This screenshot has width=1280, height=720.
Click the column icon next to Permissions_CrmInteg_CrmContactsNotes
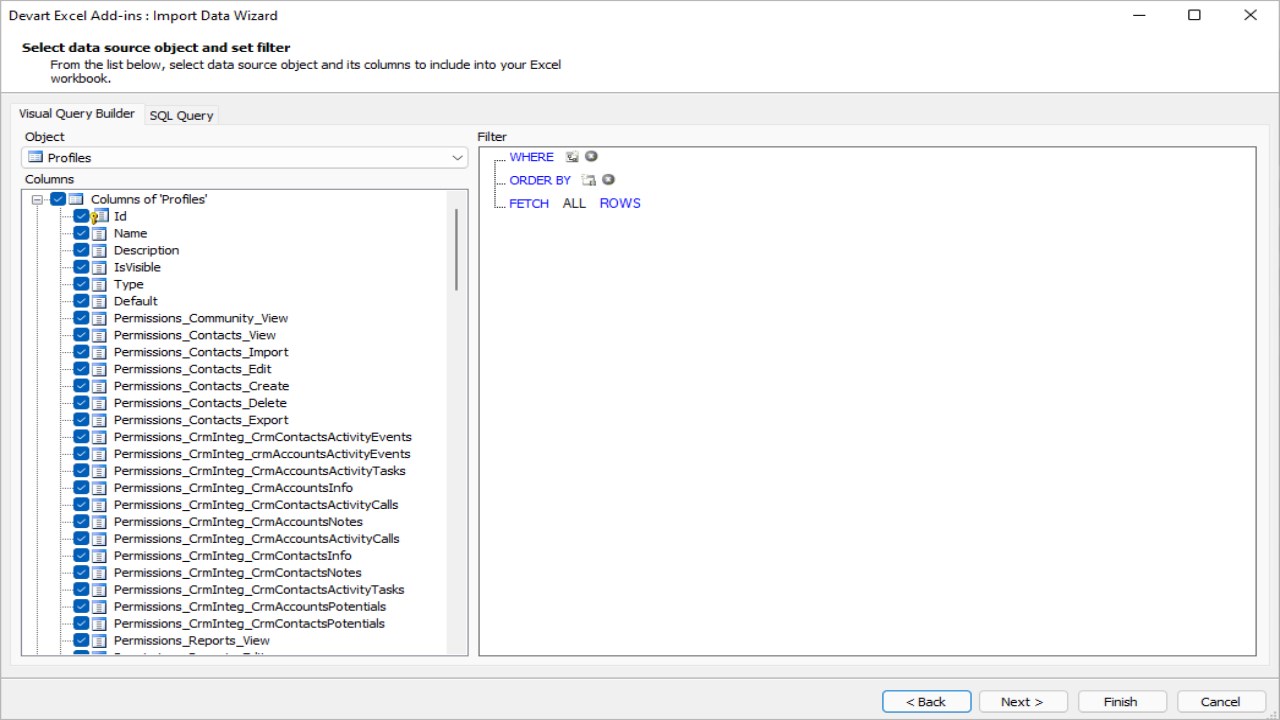[100, 573]
